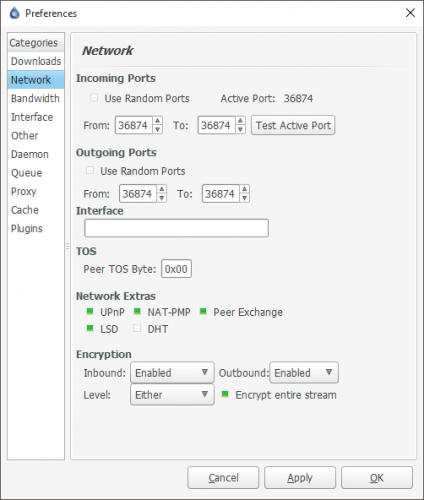Disable the LSD checkbox
The image size is (424, 500).
point(90,328)
